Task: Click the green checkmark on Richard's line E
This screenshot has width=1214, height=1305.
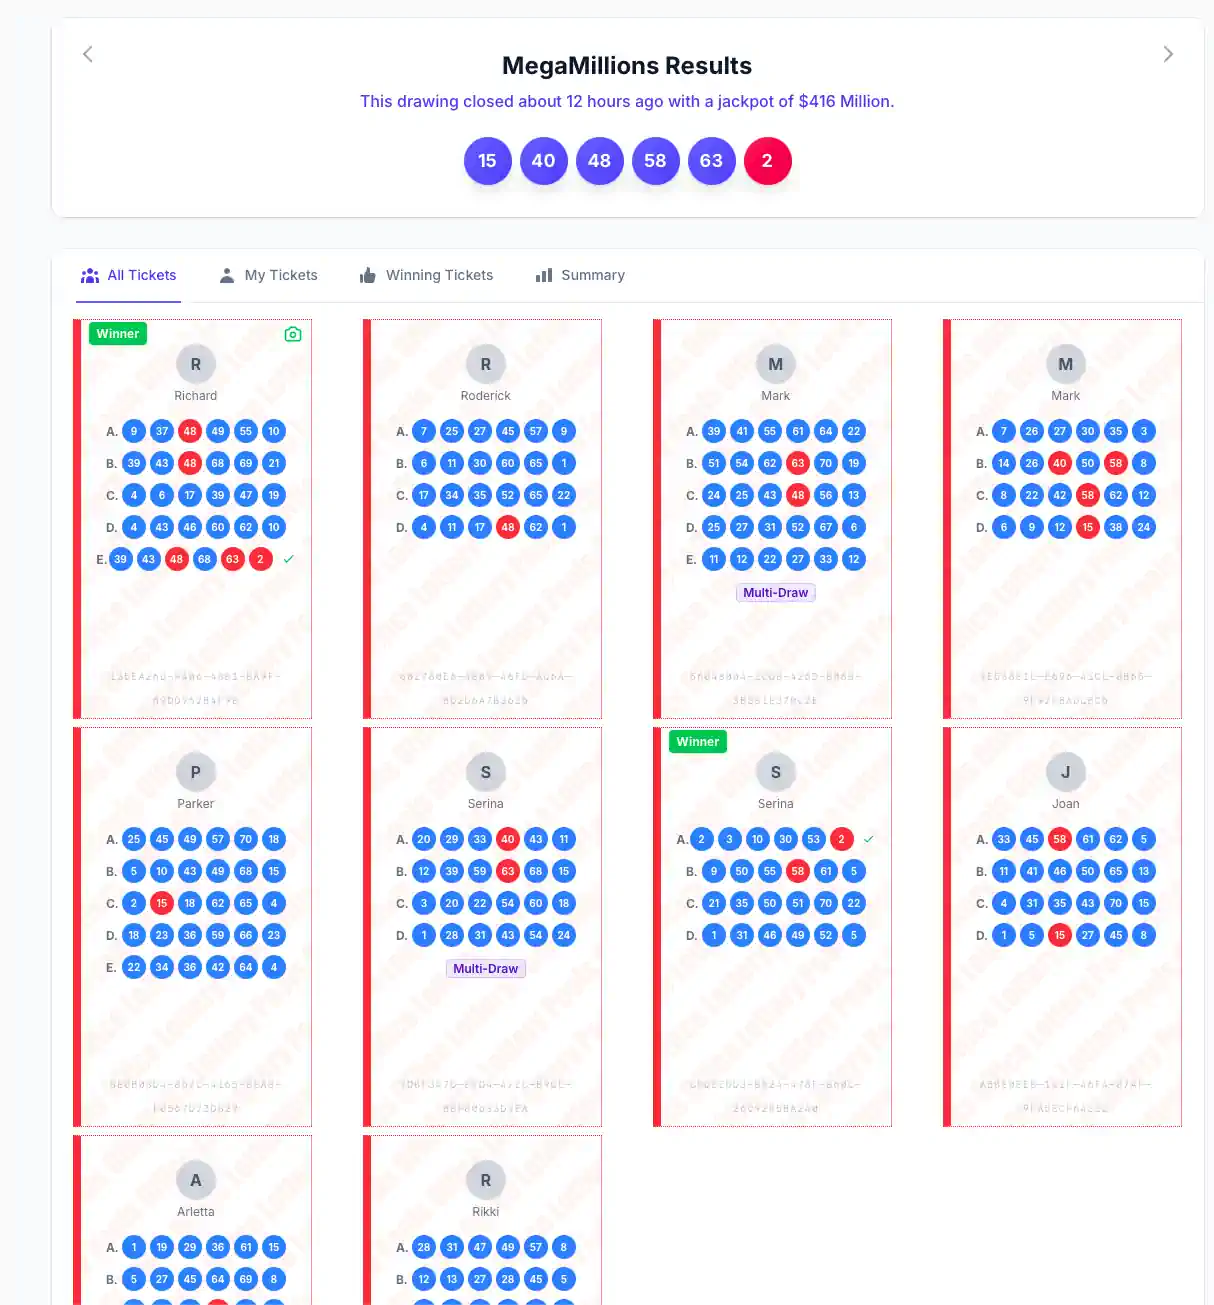Action: [x=289, y=559]
